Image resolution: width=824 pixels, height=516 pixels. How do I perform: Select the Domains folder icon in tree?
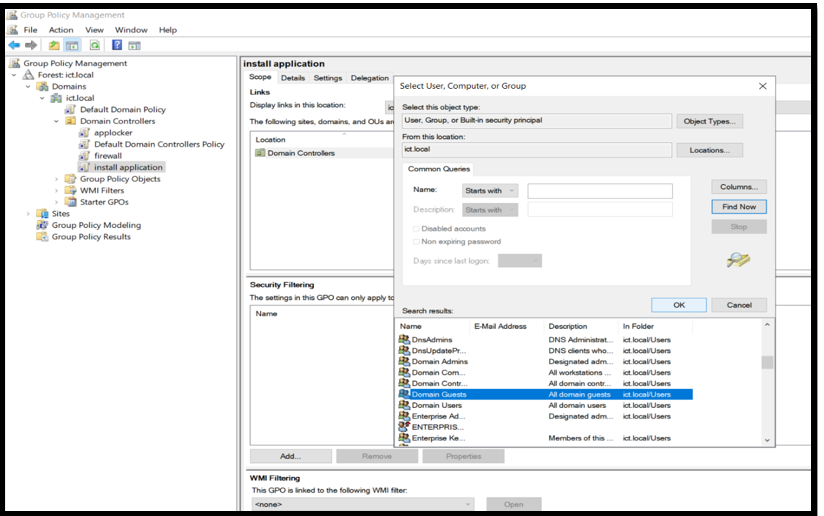(x=43, y=86)
